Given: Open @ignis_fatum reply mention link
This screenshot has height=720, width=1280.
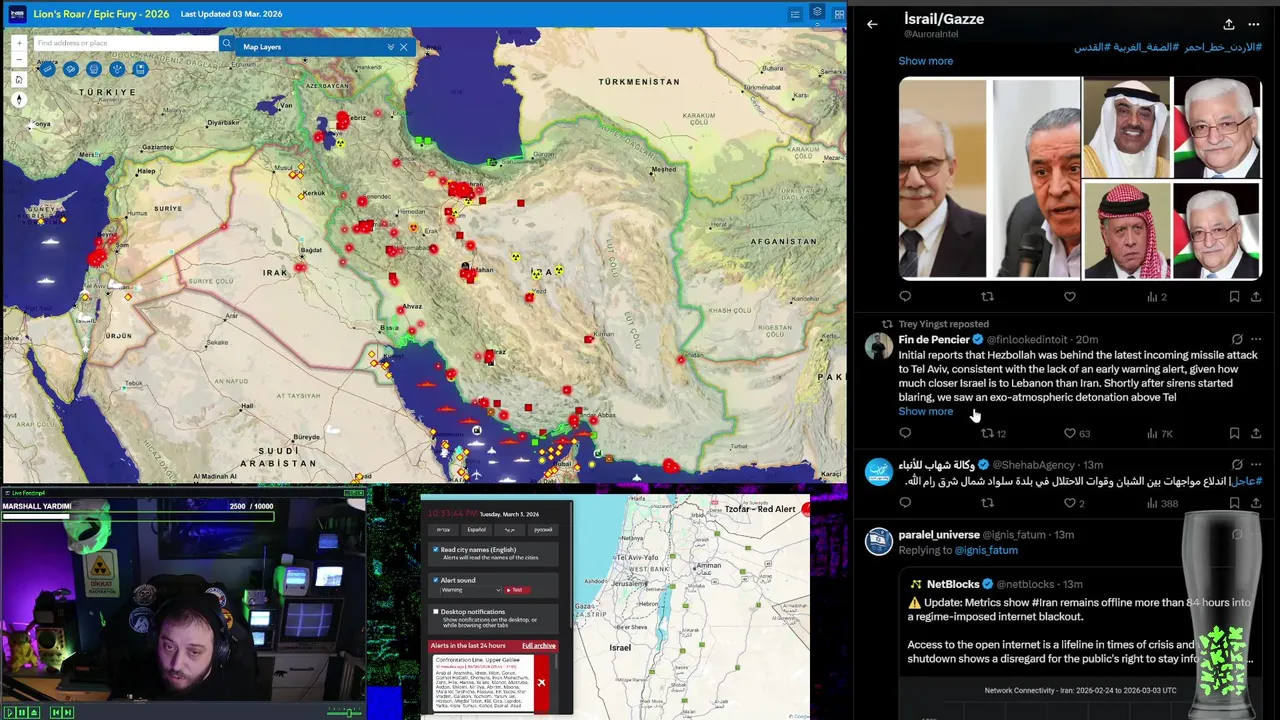Looking at the screenshot, I should (x=986, y=550).
